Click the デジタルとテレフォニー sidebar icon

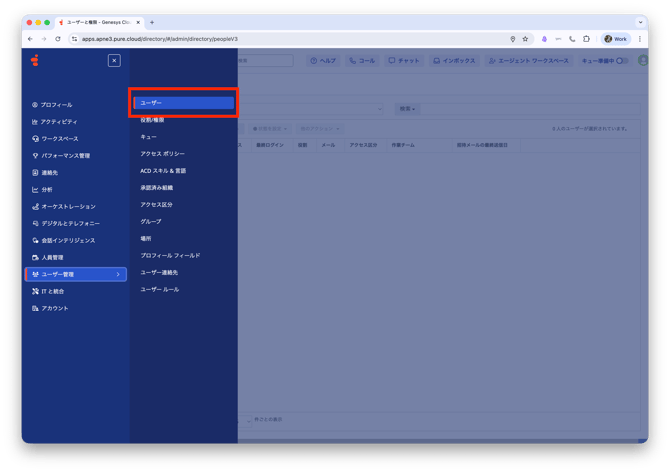coord(35,223)
